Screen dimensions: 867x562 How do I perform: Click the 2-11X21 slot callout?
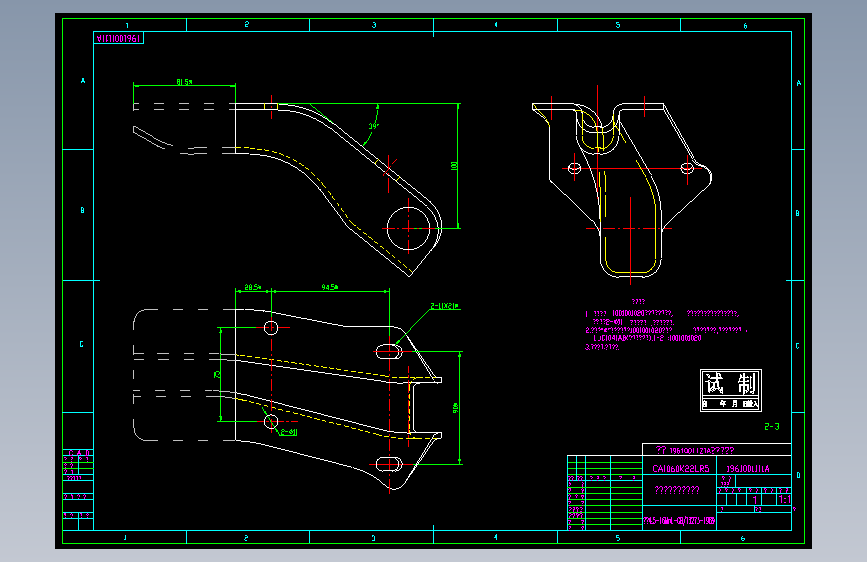[445, 306]
